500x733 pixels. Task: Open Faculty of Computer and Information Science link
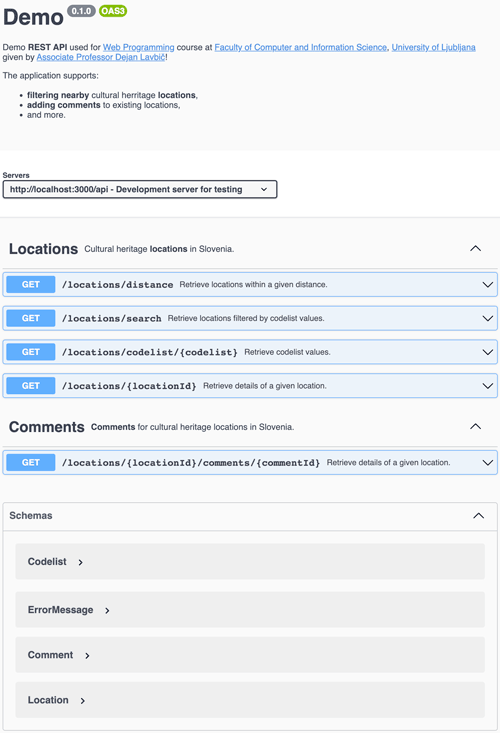pos(300,47)
